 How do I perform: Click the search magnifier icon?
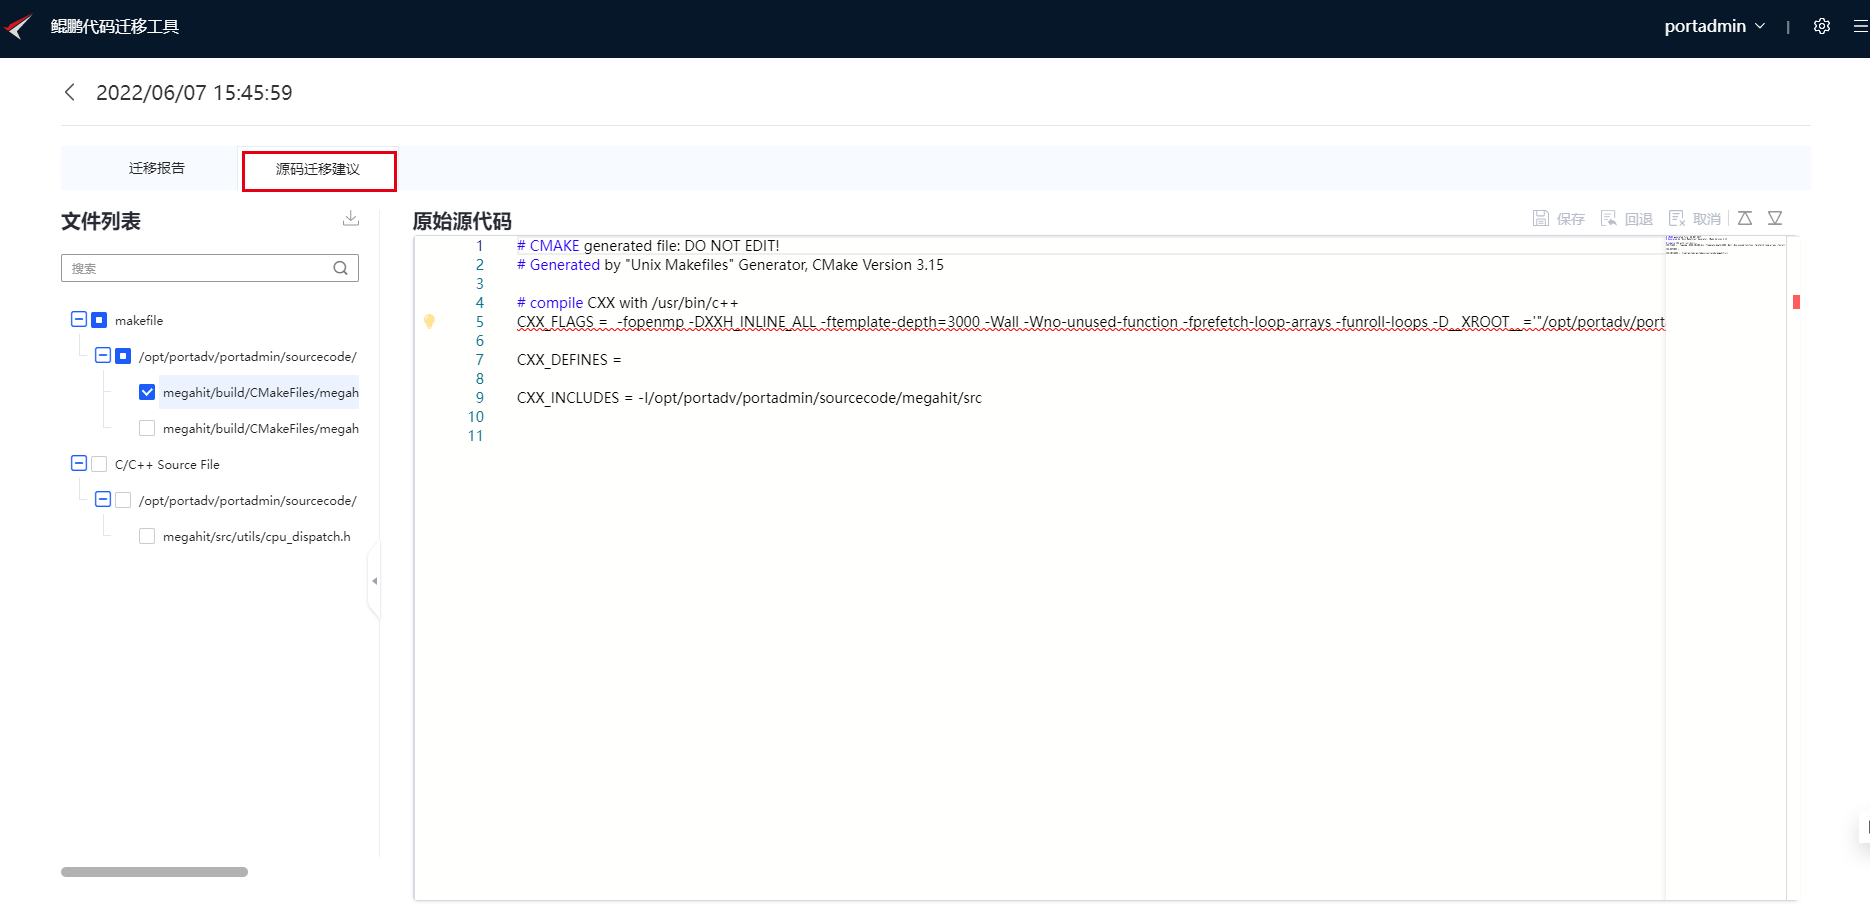pos(341,268)
